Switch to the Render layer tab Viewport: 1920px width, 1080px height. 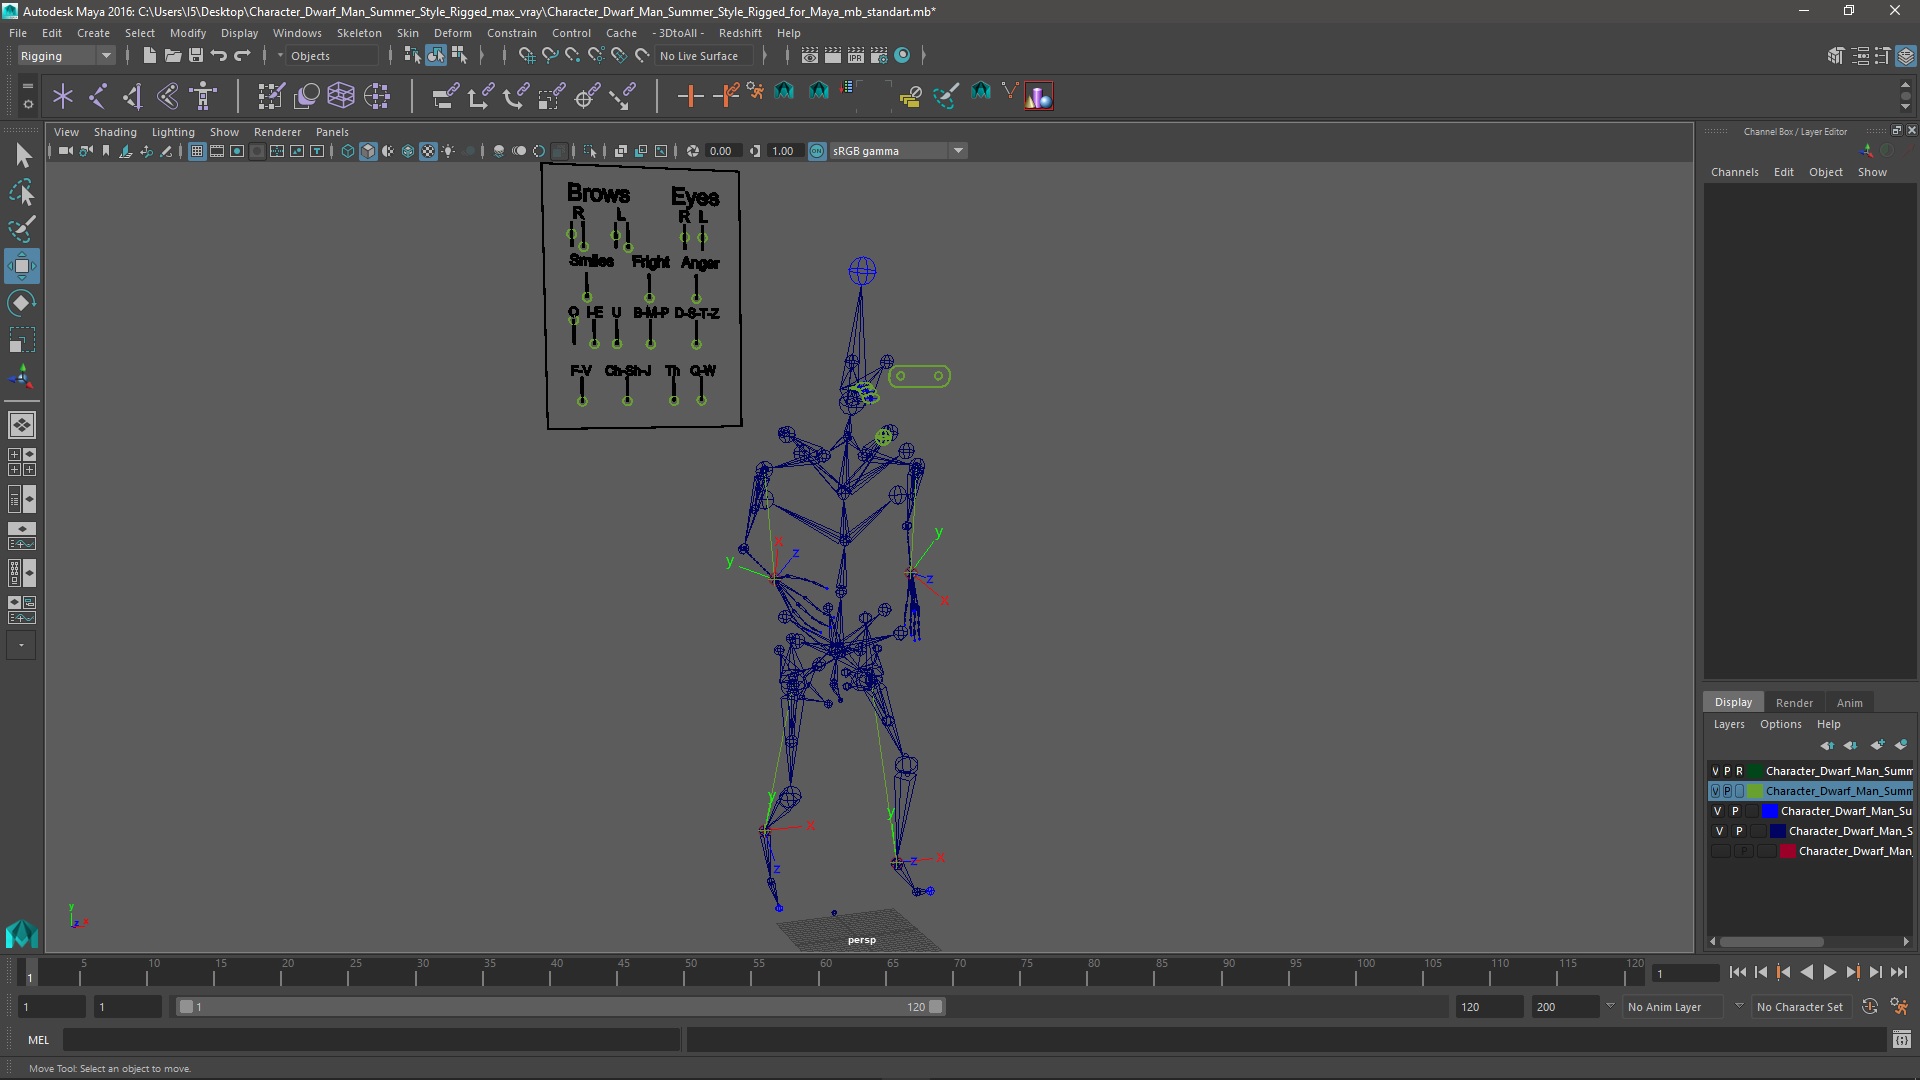(1794, 703)
